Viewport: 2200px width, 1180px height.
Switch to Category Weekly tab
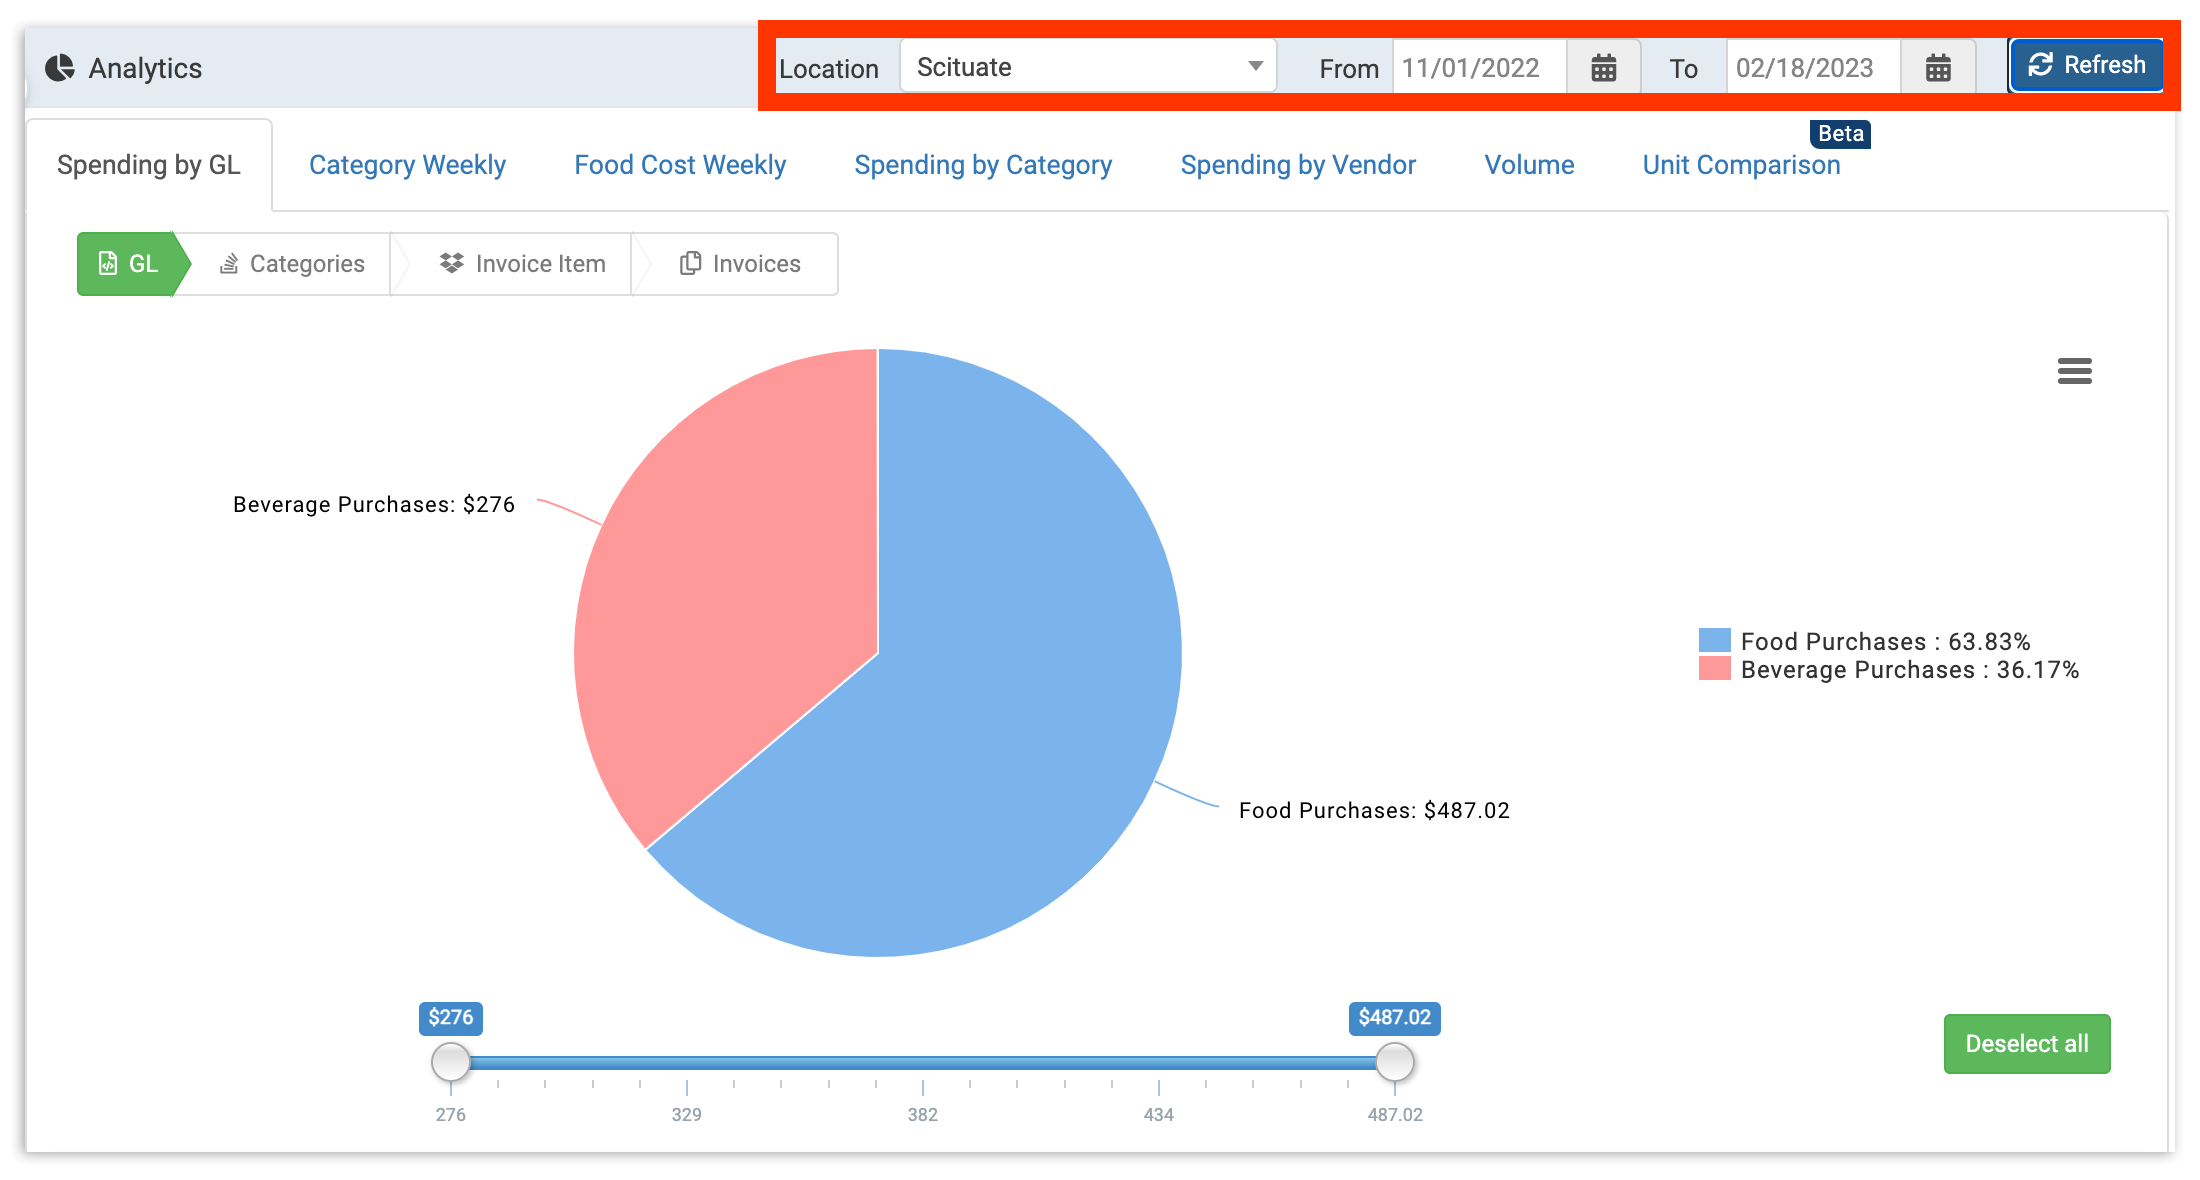407,165
